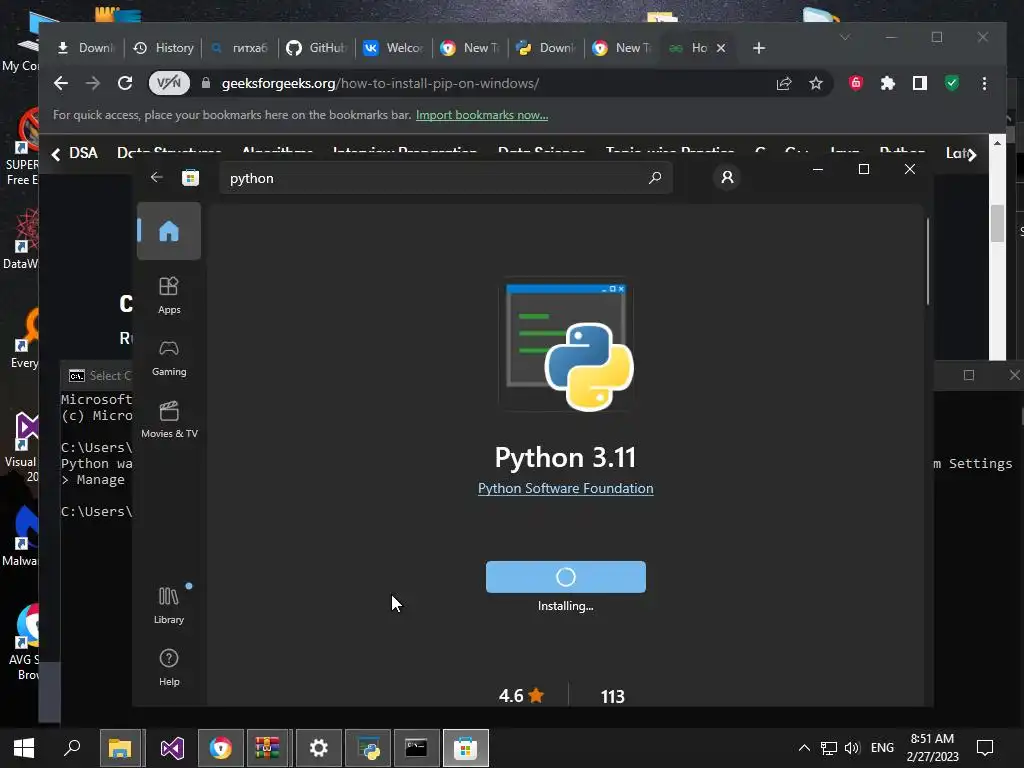Open File Explorer from taskbar
1024x768 pixels.
pos(120,748)
